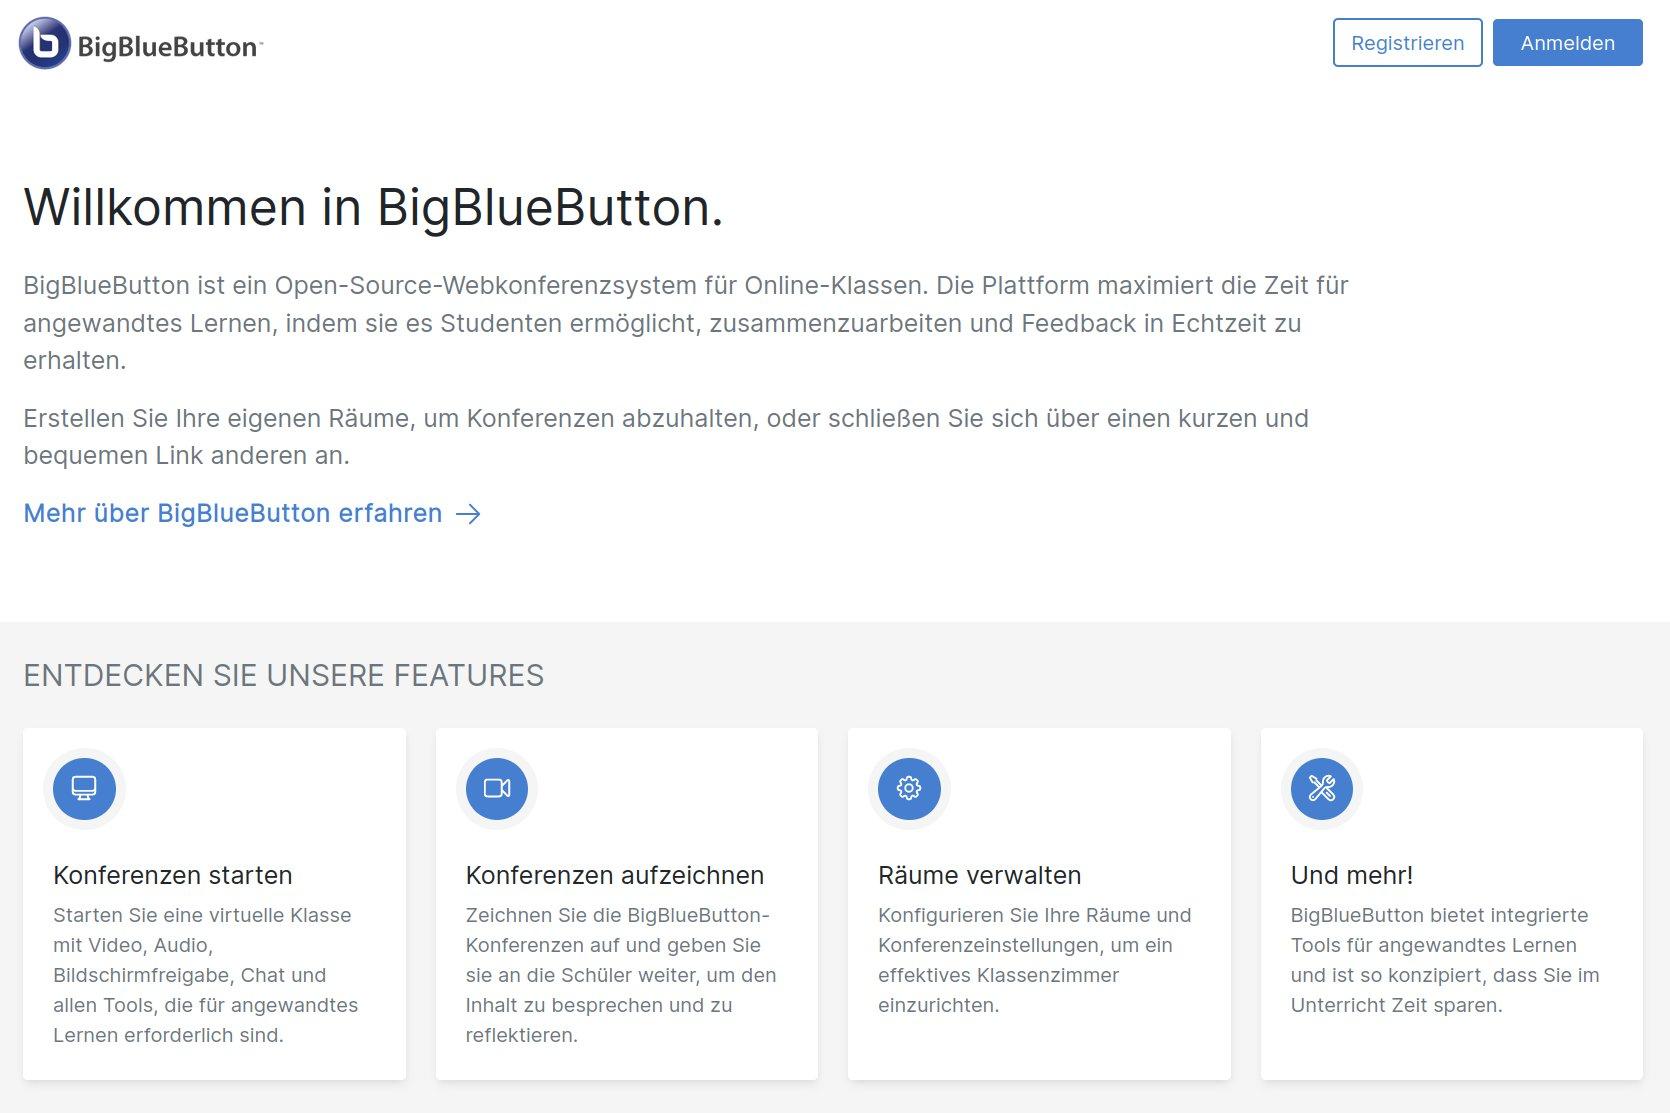The width and height of the screenshot is (1670, 1113).
Task: Select the Räume verwalten card title
Action: pyautogui.click(x=979, y=875)
